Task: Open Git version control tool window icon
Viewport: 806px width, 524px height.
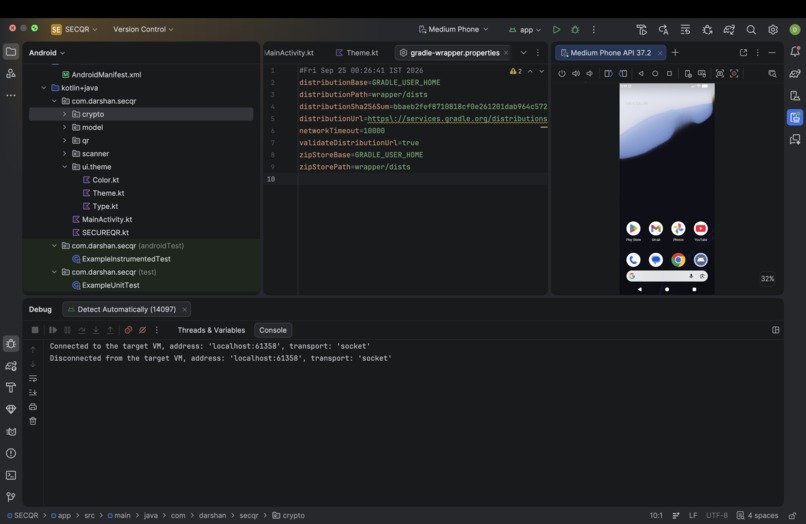Action: pyautogui.click(x=11, y=497)
